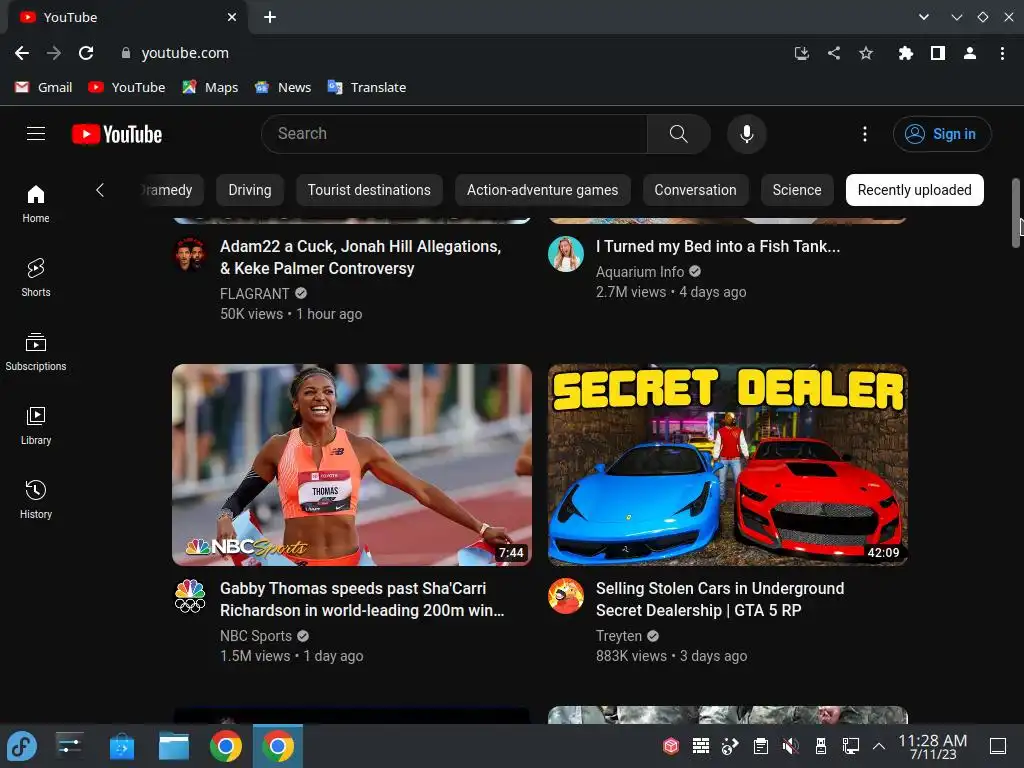Select the Action-adventure games chip
Screen dimensions: 1024x768
(542, 190)
